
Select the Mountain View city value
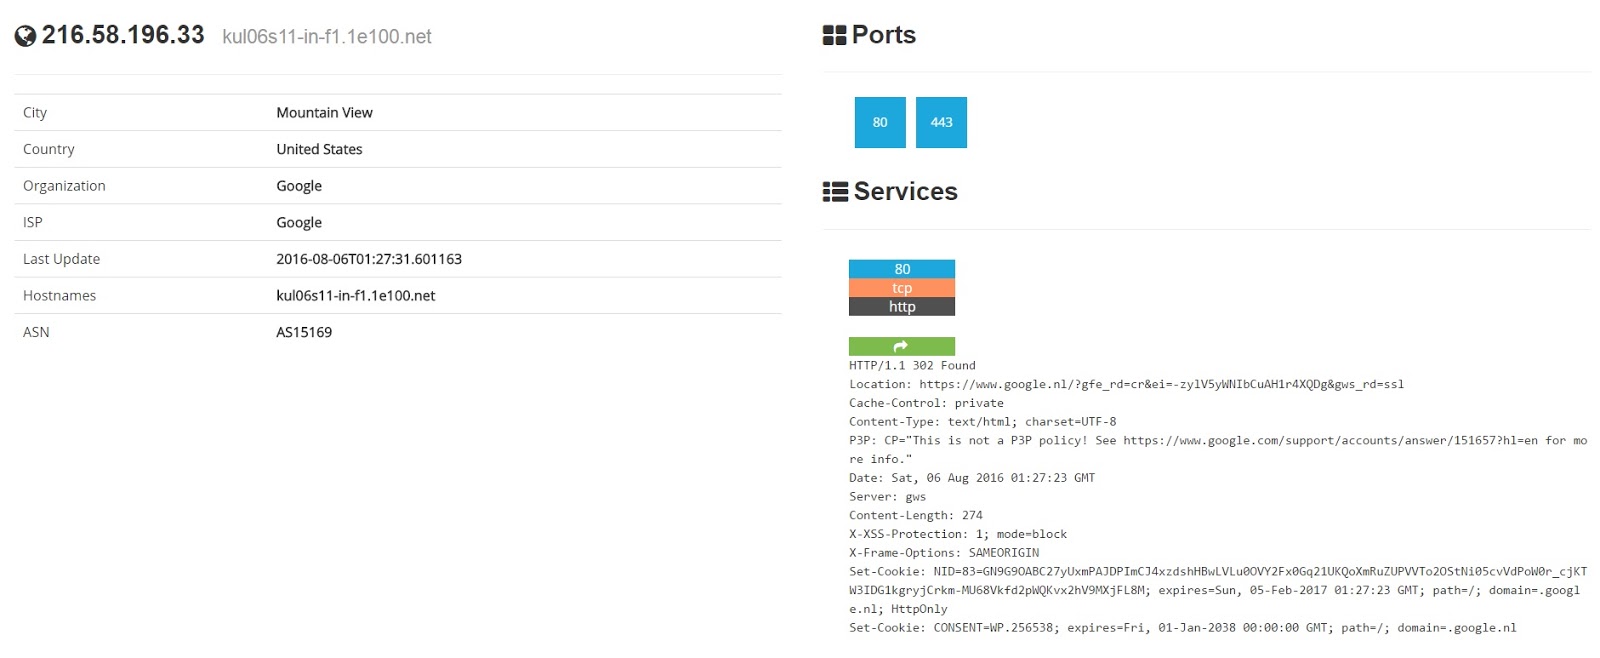coord(324,113)
